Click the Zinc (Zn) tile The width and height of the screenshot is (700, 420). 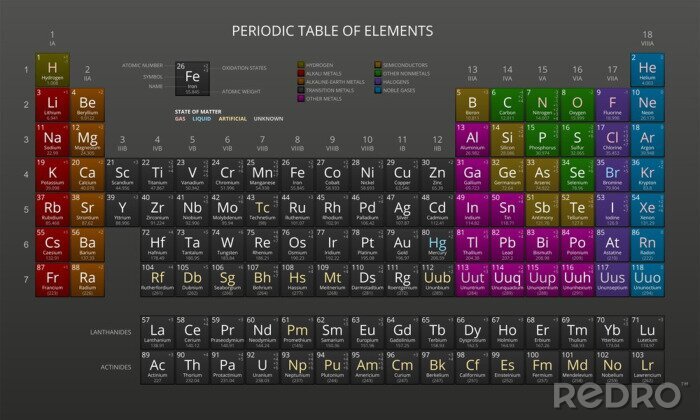437,175
